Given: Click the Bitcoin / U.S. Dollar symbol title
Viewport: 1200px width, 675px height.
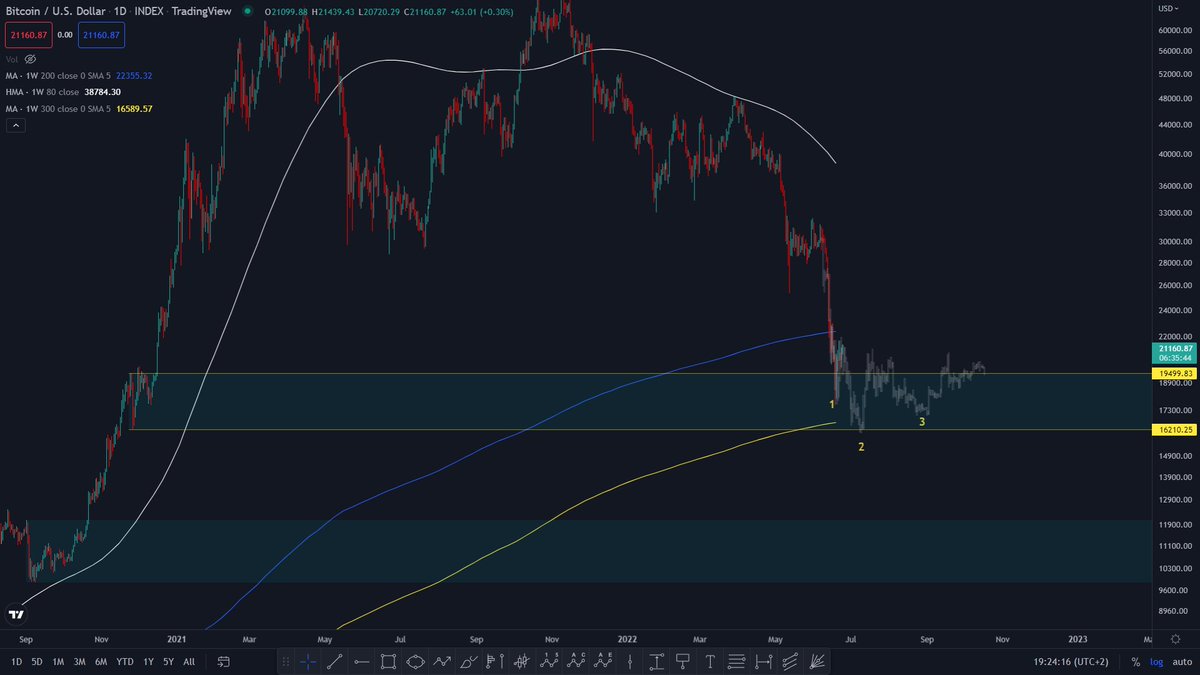Looking at the screenshot, I should (56, 11).
